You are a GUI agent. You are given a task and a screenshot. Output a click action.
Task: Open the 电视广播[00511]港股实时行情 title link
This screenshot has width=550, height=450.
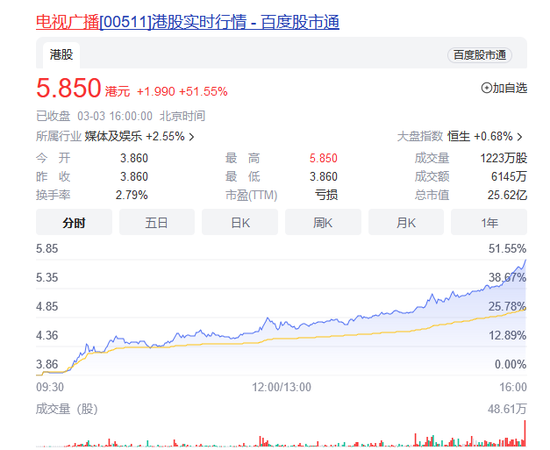tap(188, 22)
